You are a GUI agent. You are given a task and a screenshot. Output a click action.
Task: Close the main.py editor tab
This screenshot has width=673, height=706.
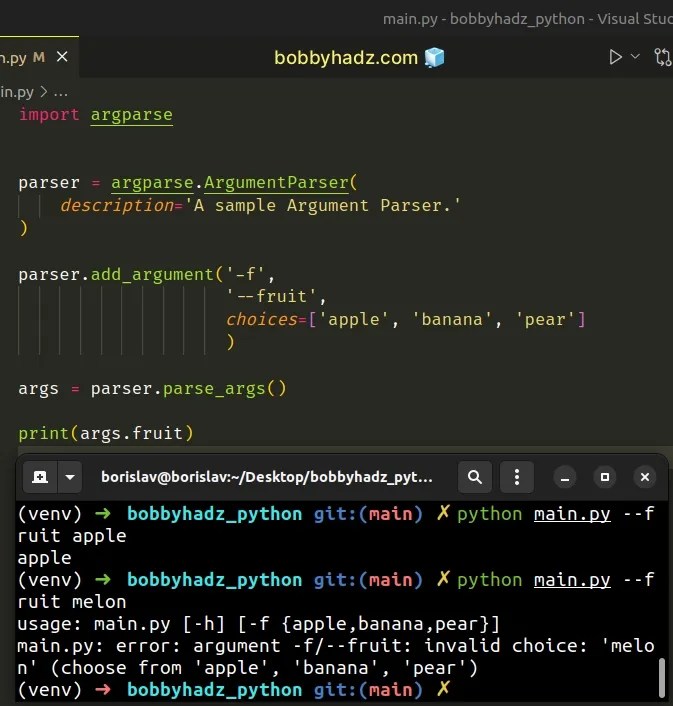62,57
